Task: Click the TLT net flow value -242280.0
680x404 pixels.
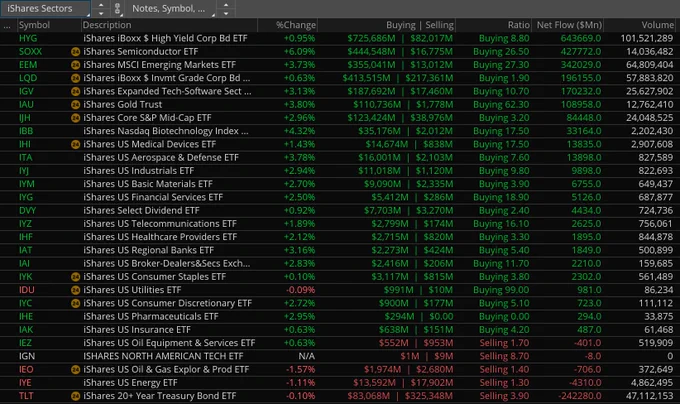Action: pyautogui.click(x=579, y=396)
